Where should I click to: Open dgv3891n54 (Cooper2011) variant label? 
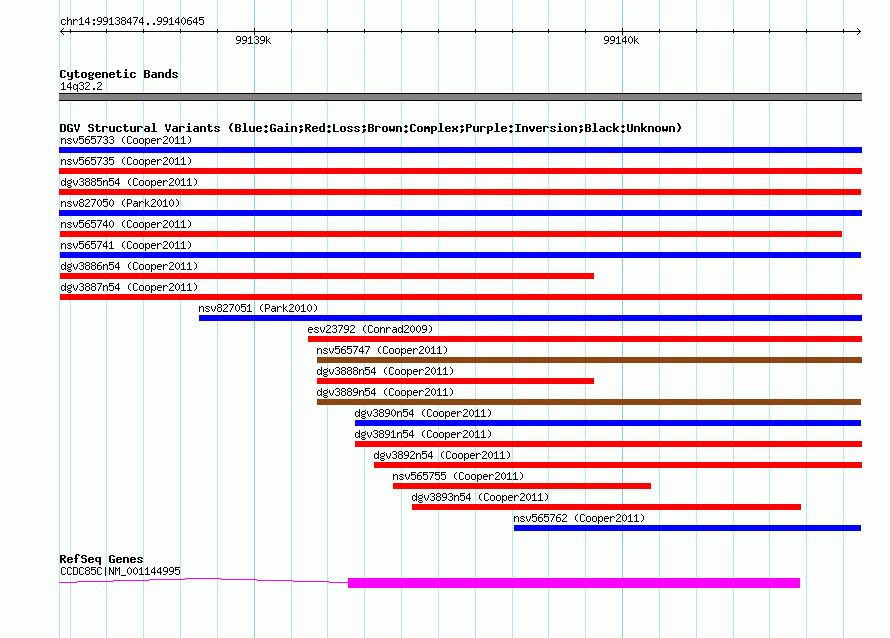[x=423, y=434]
